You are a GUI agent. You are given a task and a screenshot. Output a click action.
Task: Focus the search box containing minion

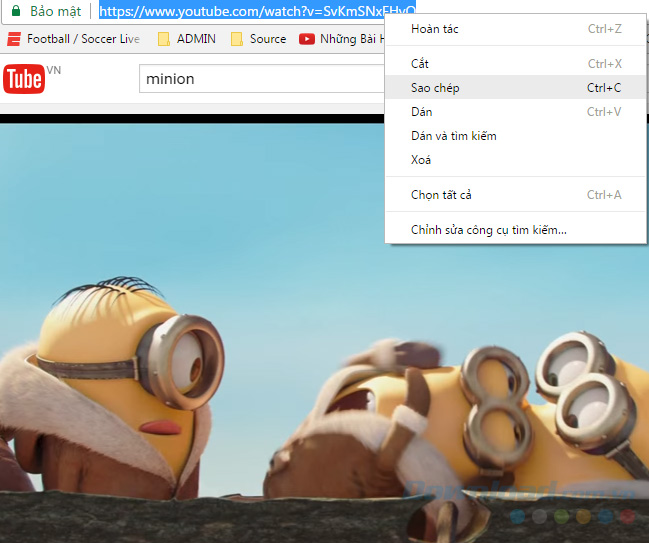click(260, 78)
